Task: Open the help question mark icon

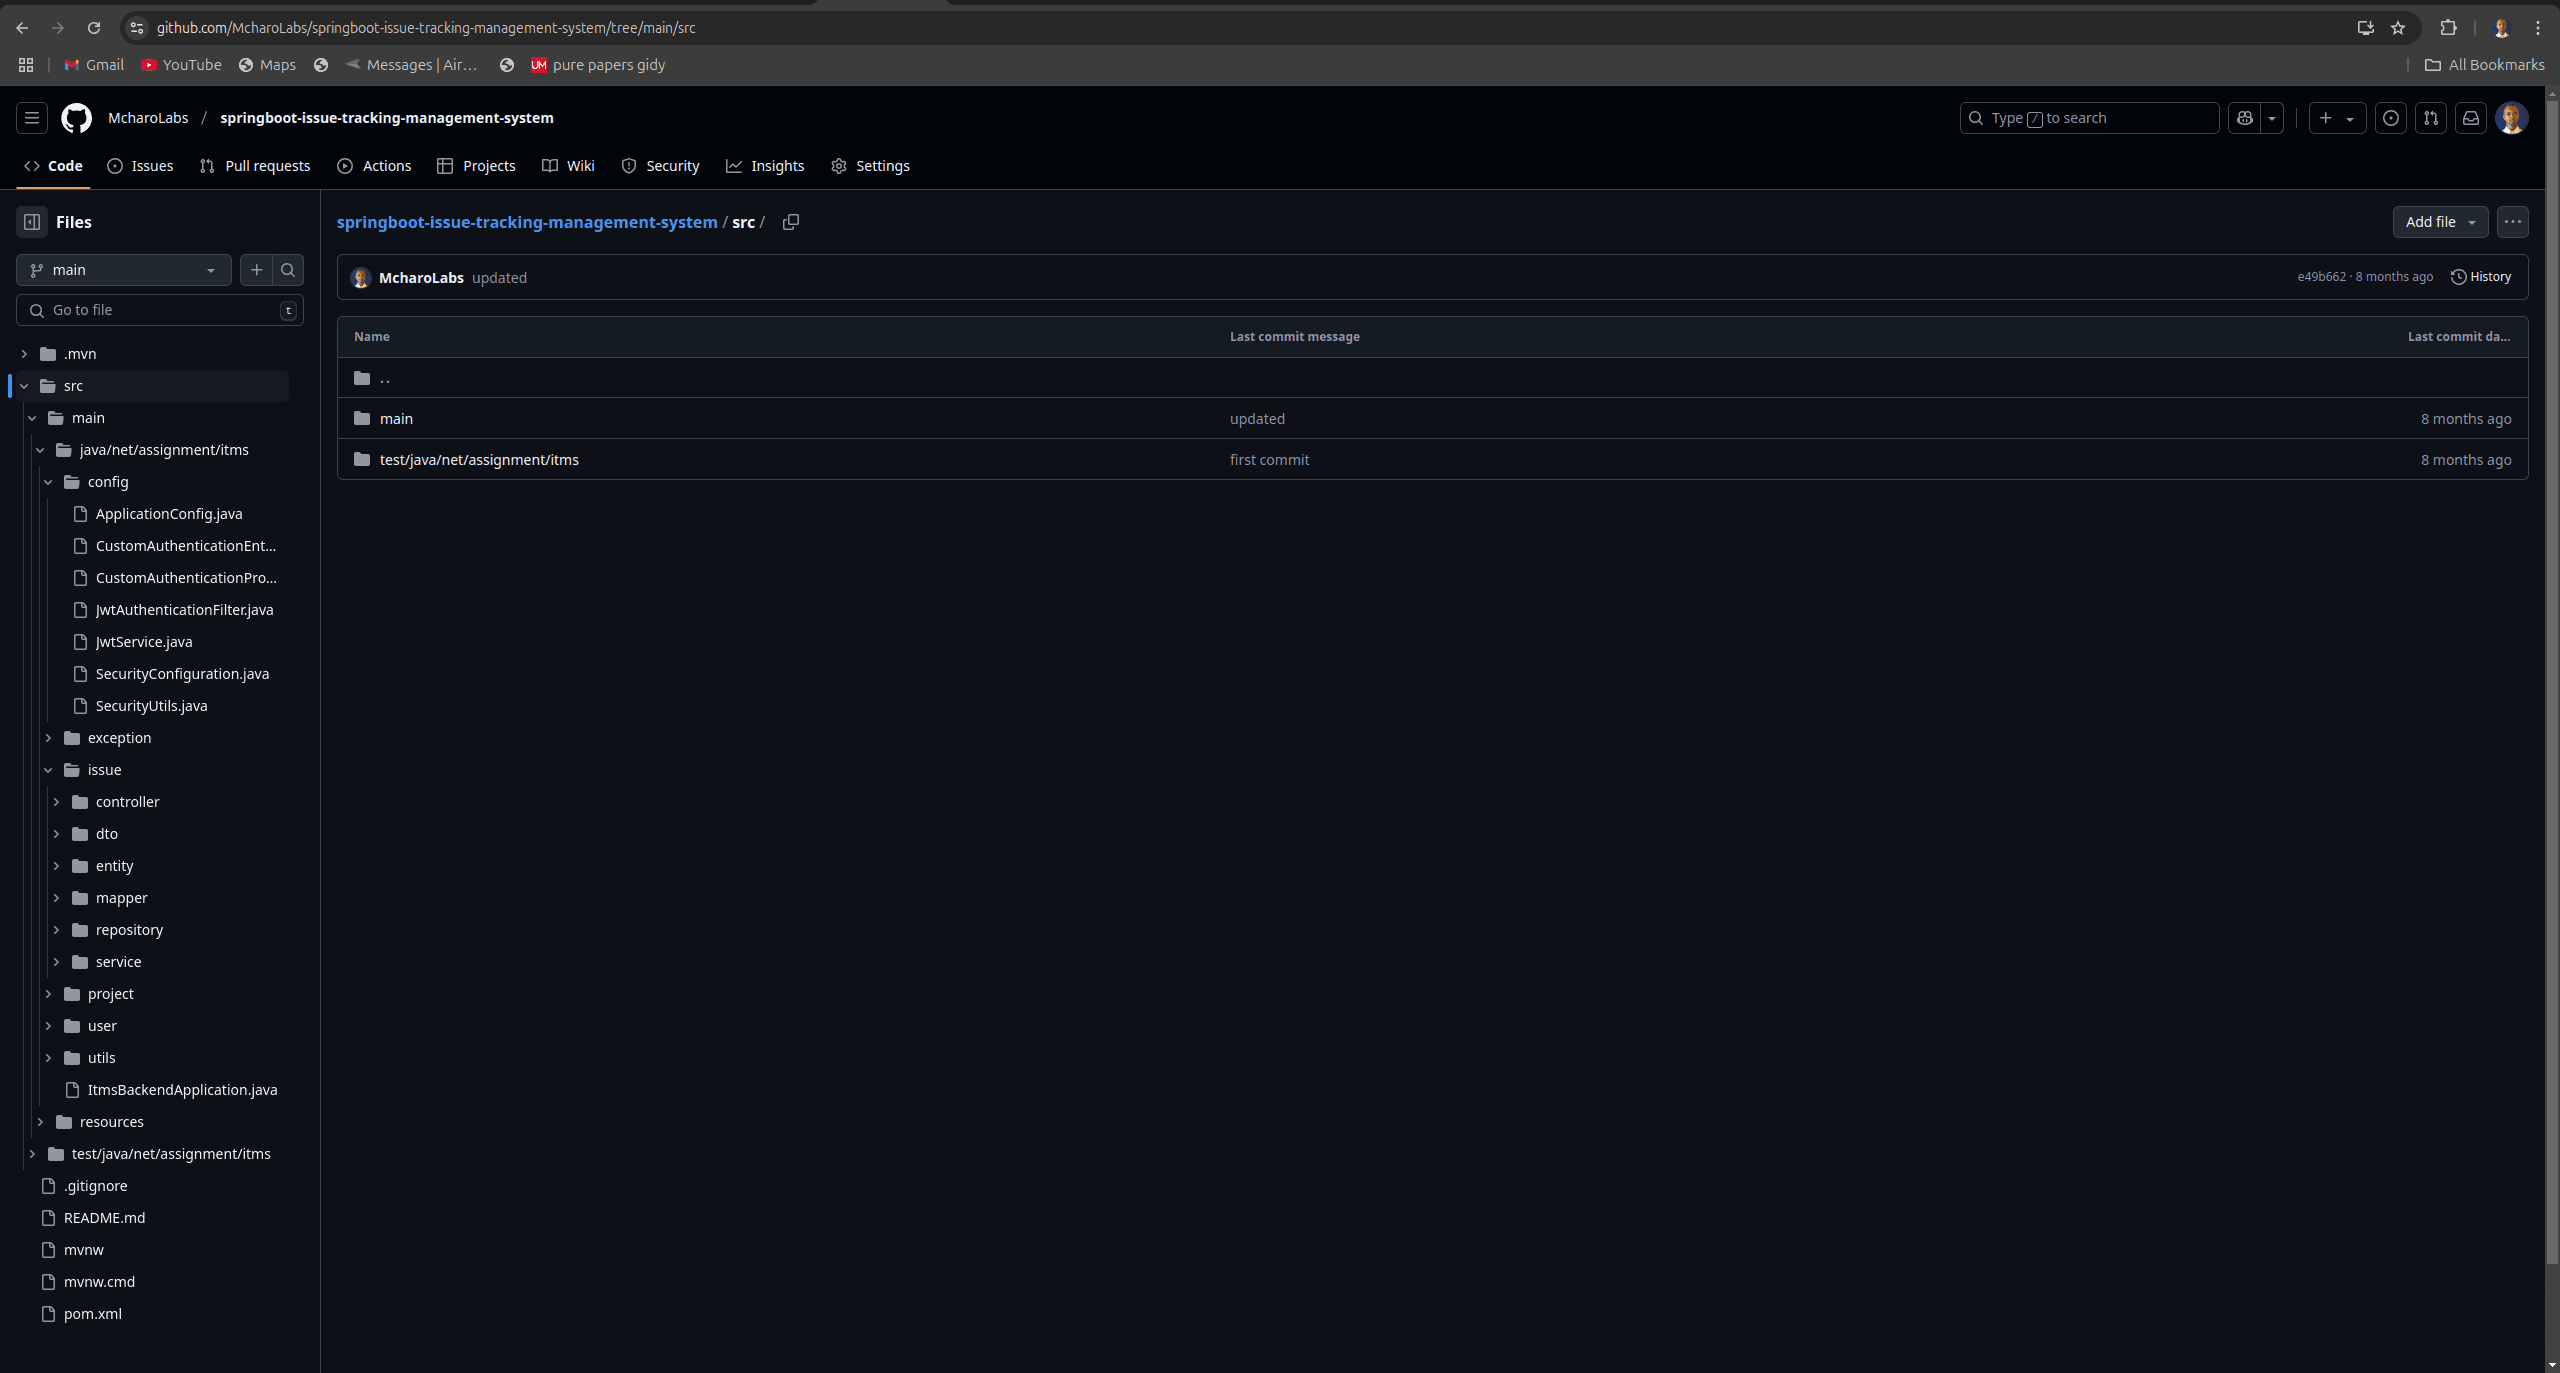Action: pos(2390,118)
